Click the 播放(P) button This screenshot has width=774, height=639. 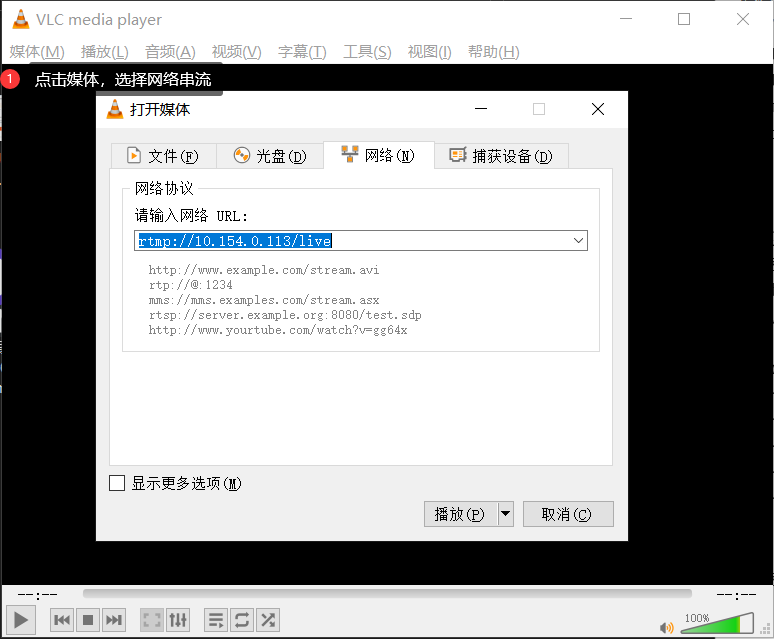[461, 514]
